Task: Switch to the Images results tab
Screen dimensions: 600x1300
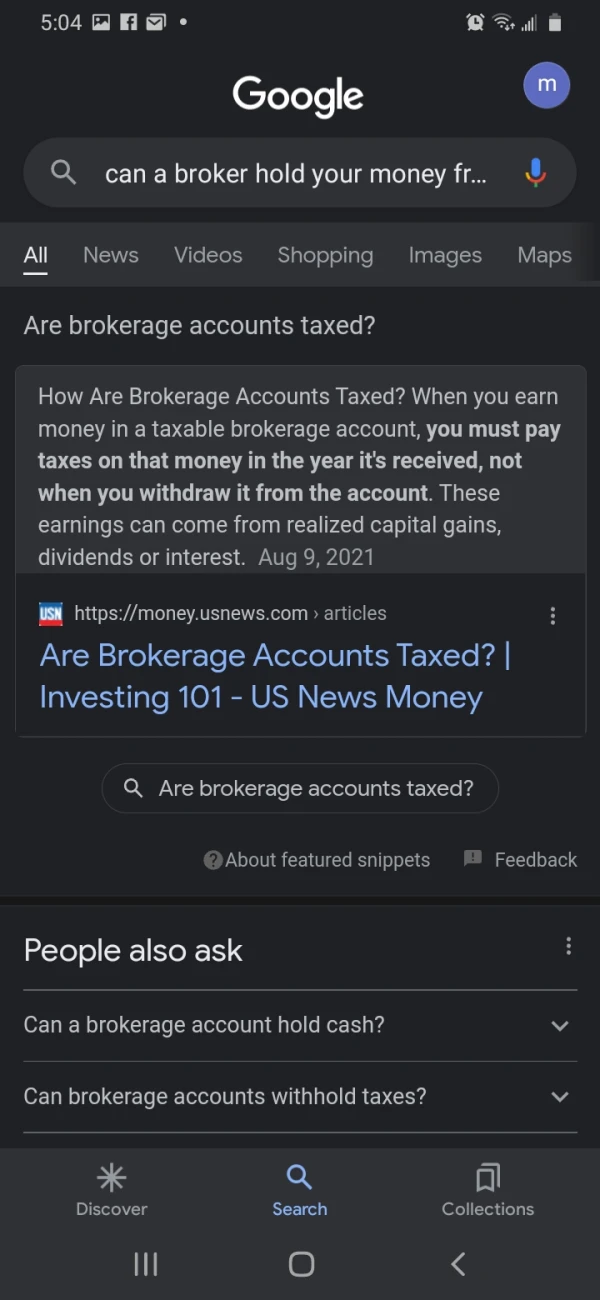Action: (x=445, y=255)
